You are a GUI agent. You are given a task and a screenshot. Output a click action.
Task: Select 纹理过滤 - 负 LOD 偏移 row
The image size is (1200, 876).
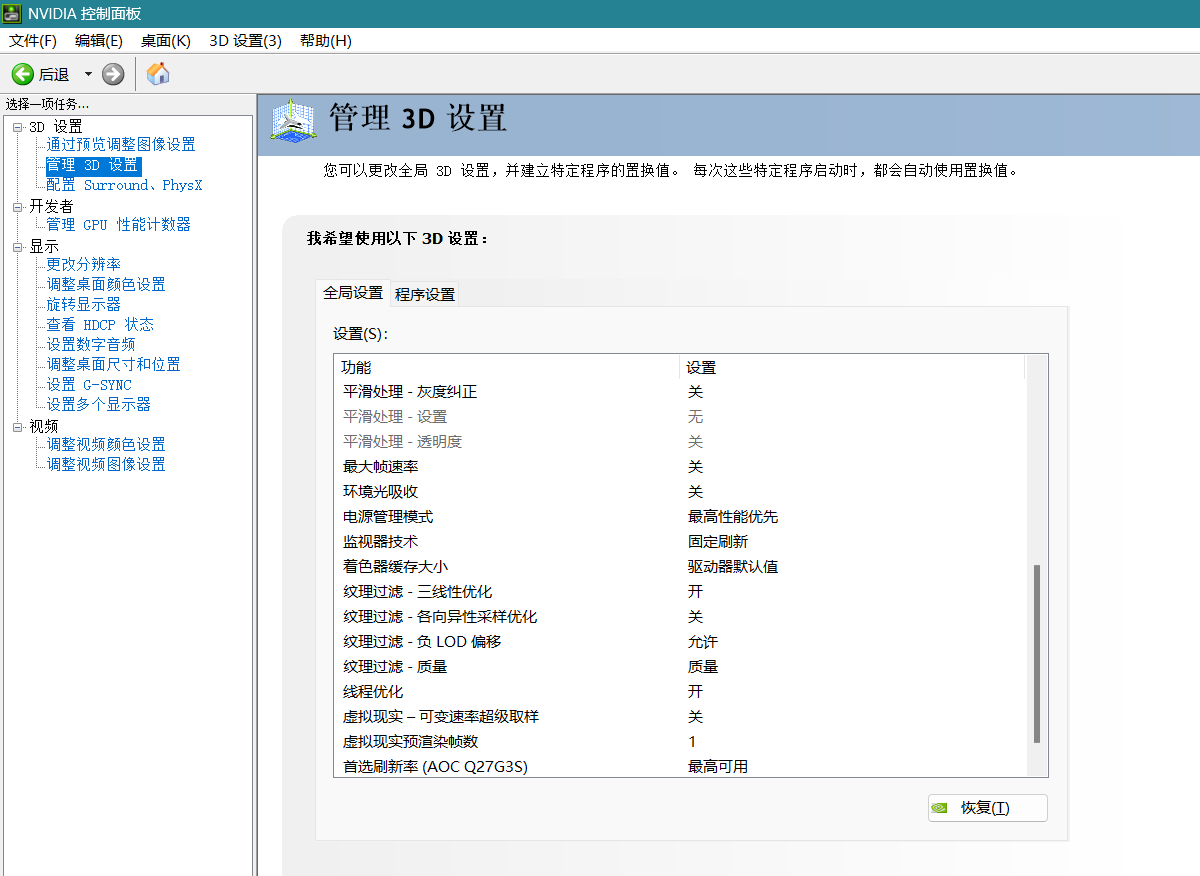(680, 642)
